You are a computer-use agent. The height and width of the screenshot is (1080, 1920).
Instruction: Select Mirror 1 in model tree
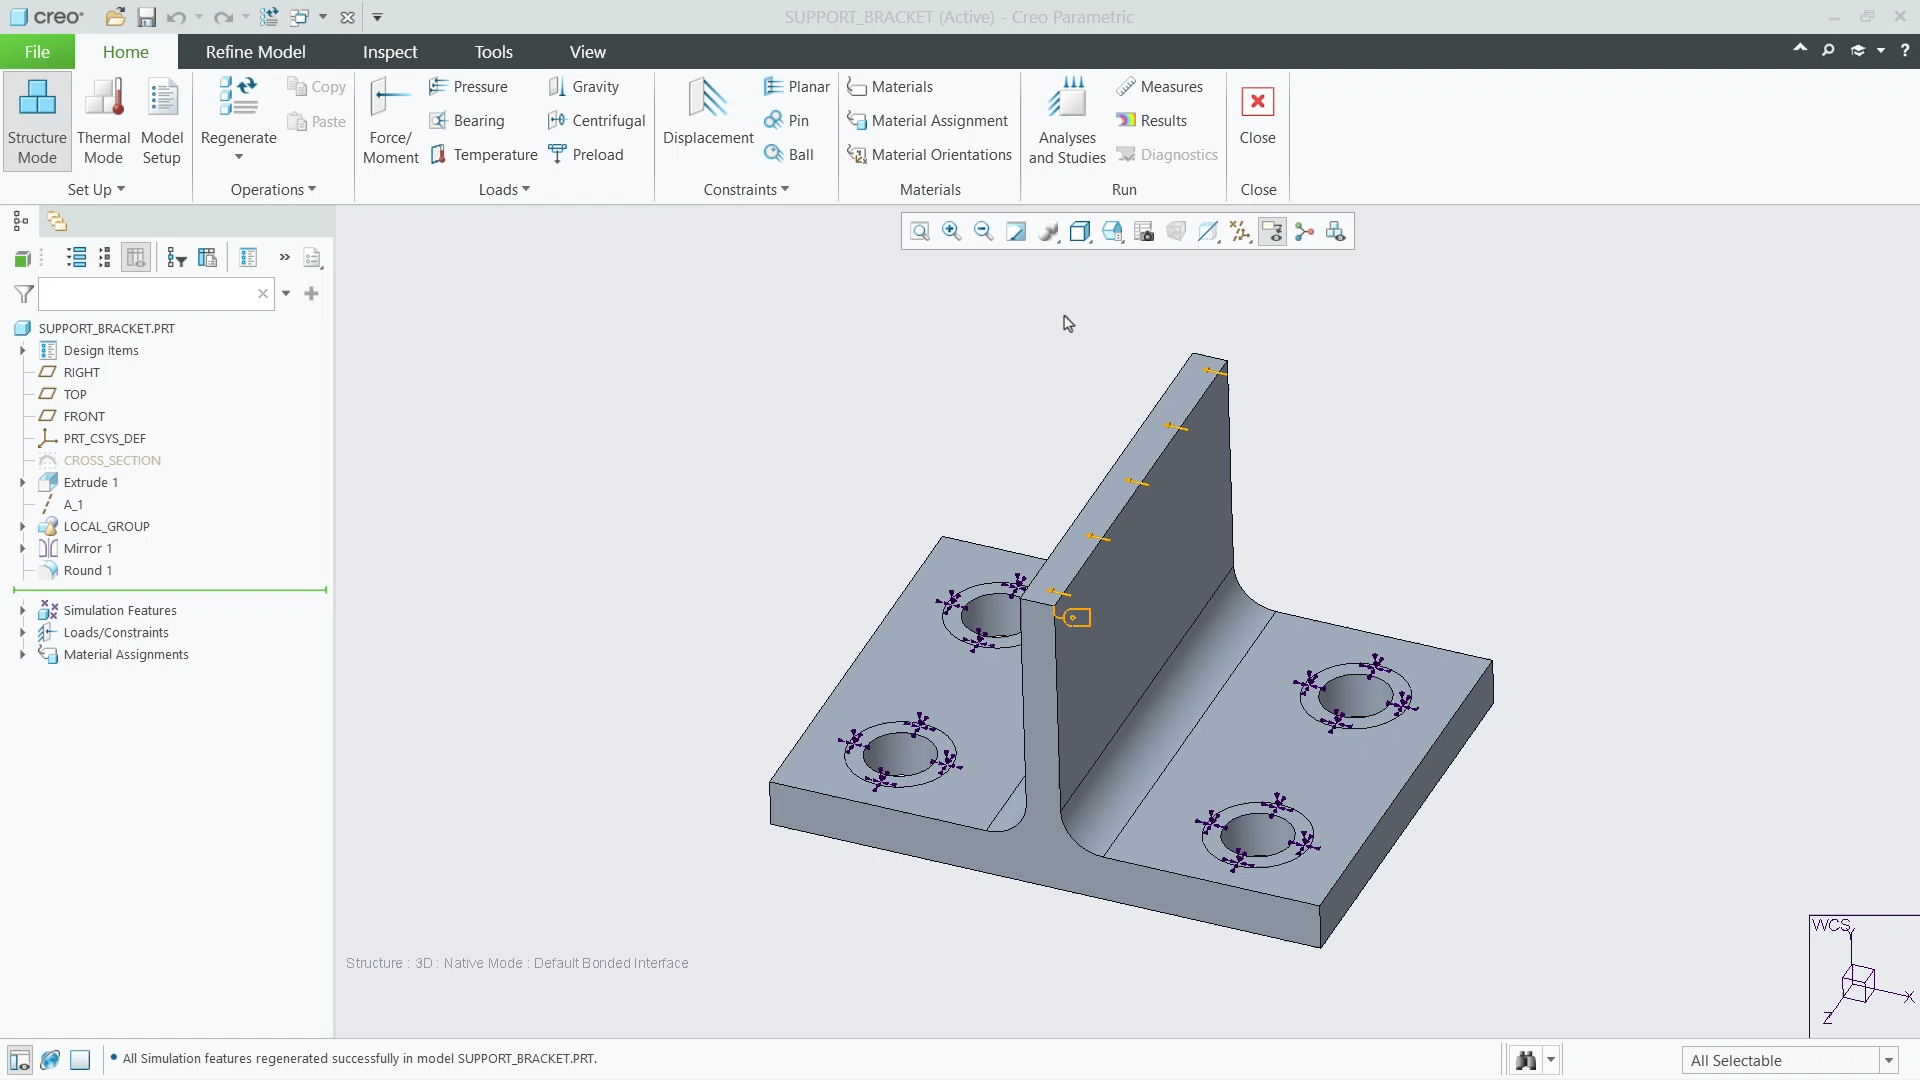(88, 549)
